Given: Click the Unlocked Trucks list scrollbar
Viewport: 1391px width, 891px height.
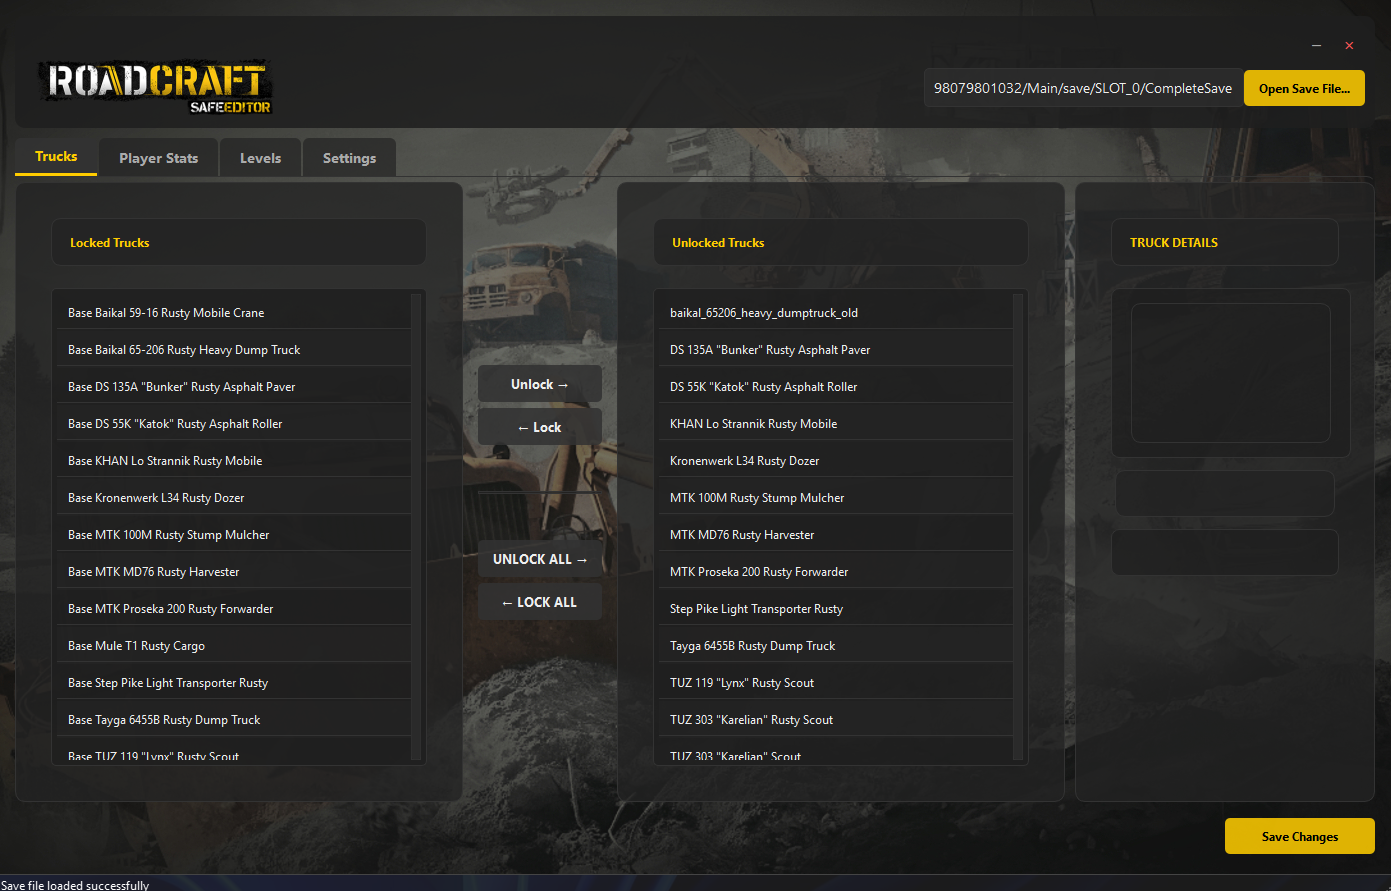Looking at the screenshot, I should click(1019, 526).
